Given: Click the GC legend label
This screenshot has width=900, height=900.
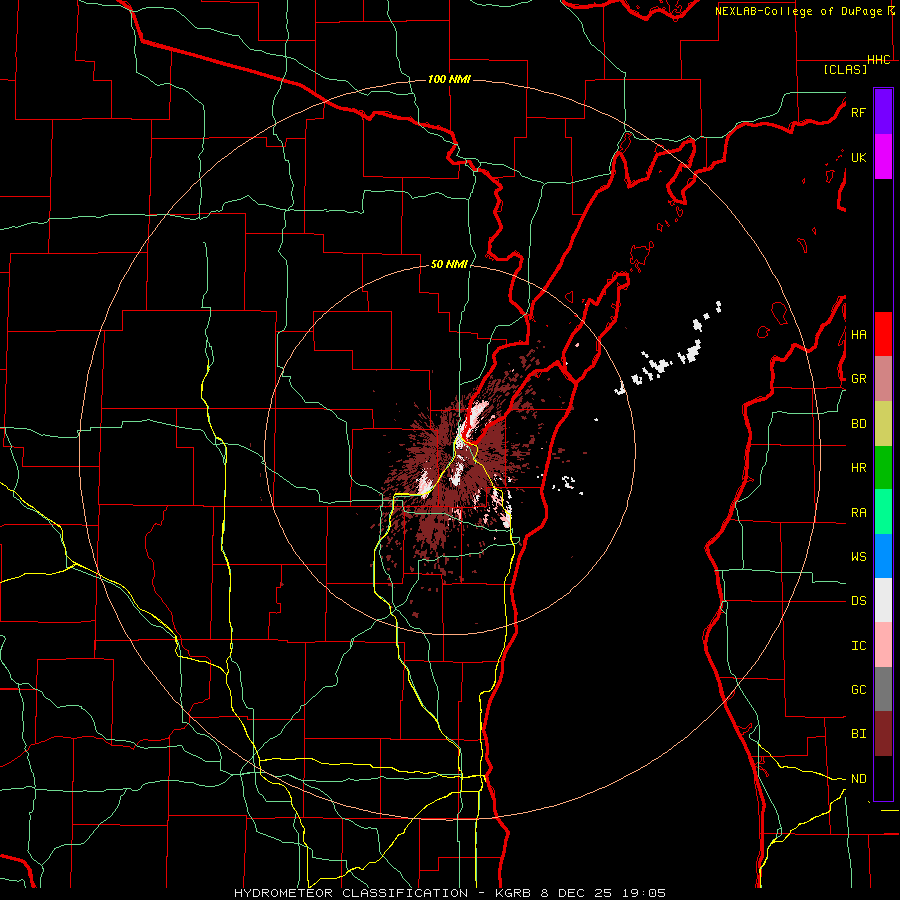Looking at the screenshot, I should coord(858,690).
